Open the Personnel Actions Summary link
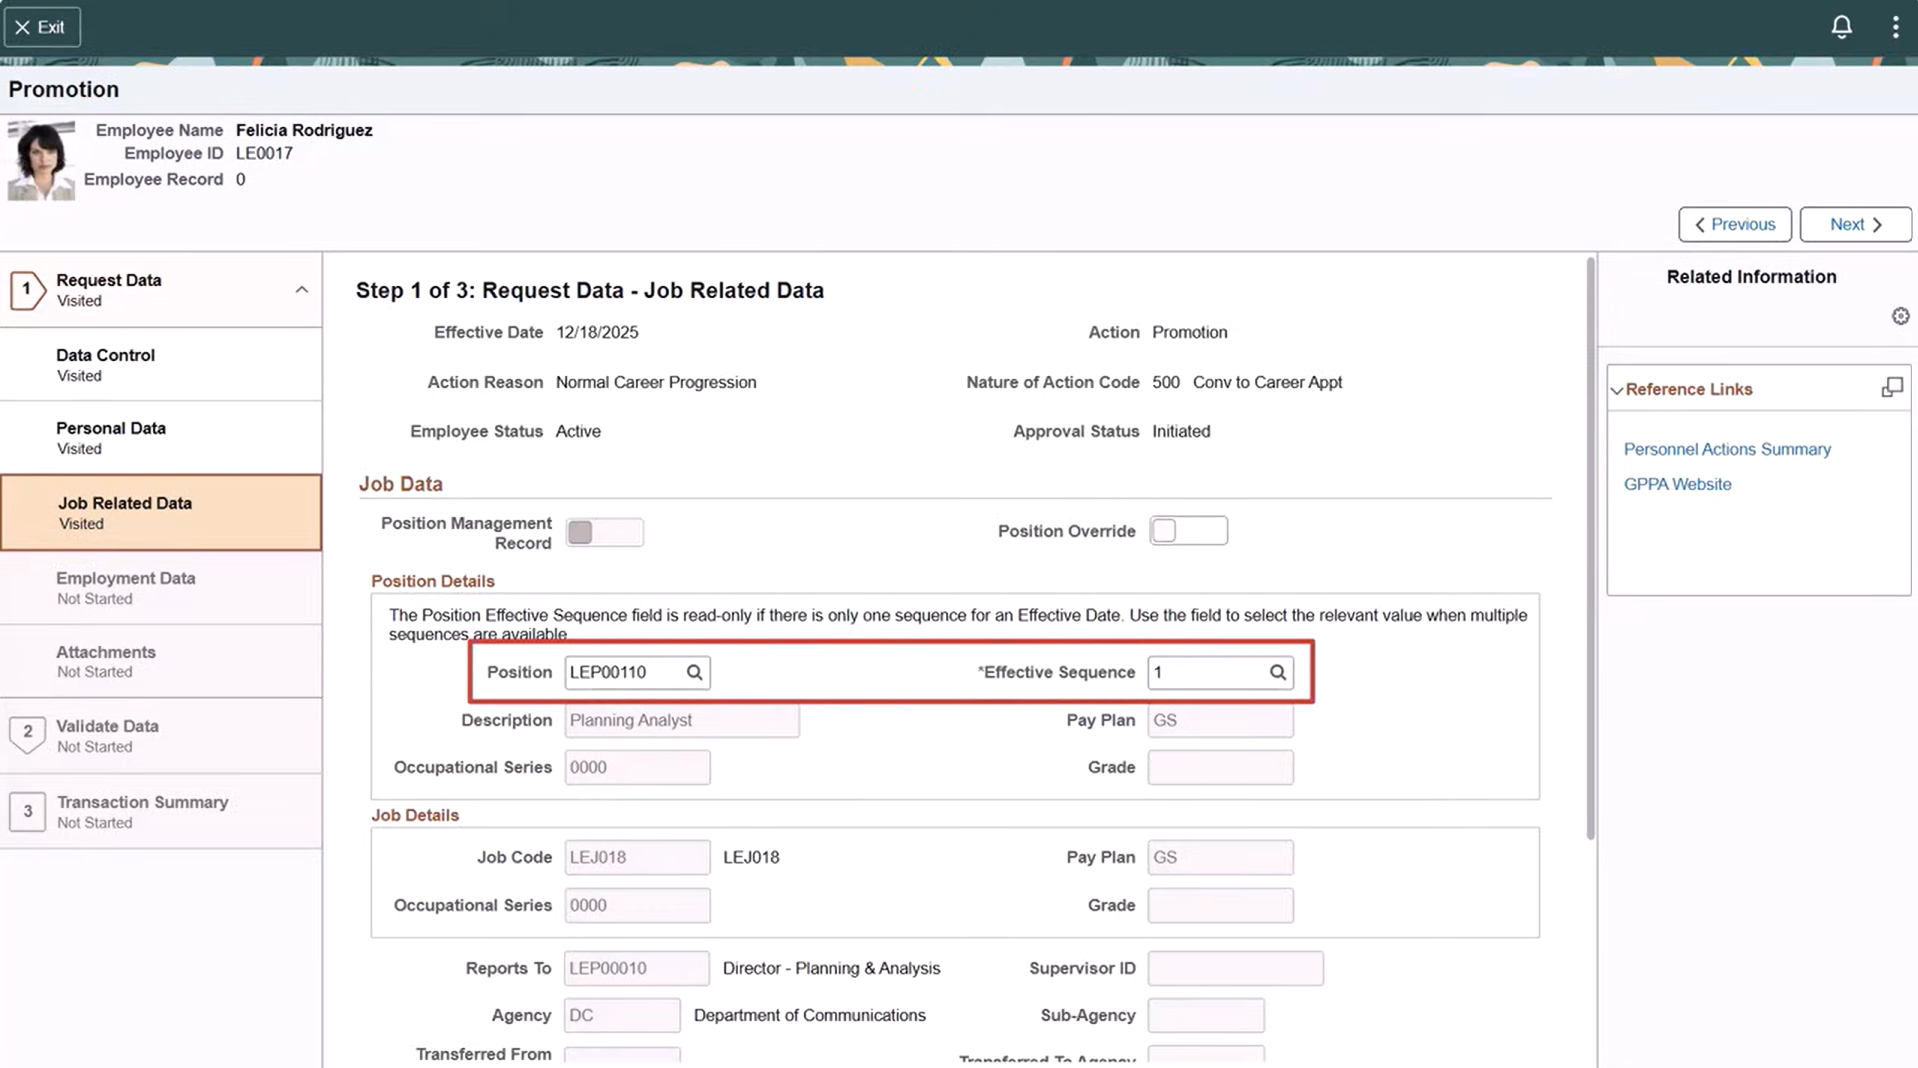1918x1068 pixels. [x=1727, y=449]
